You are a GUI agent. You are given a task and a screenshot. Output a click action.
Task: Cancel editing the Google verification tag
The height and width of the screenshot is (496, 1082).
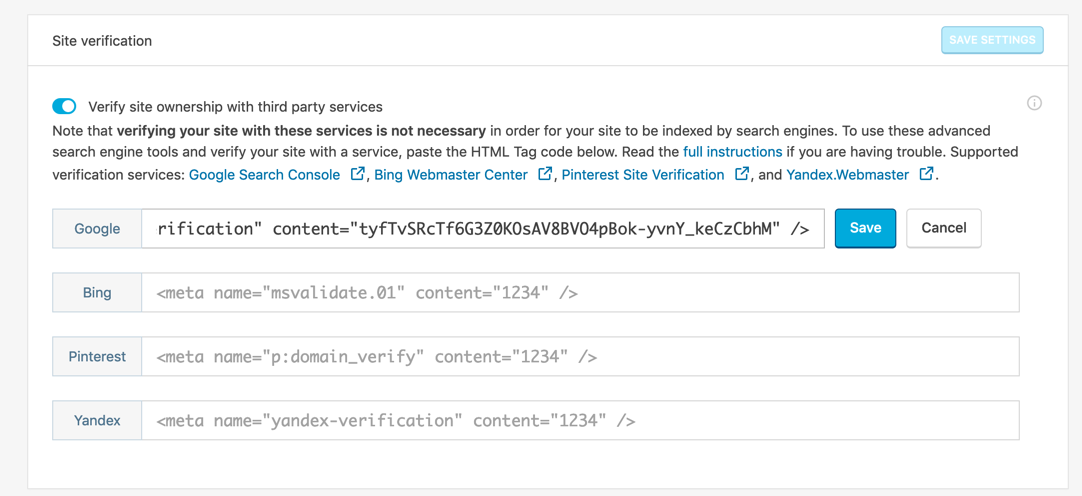943,228
